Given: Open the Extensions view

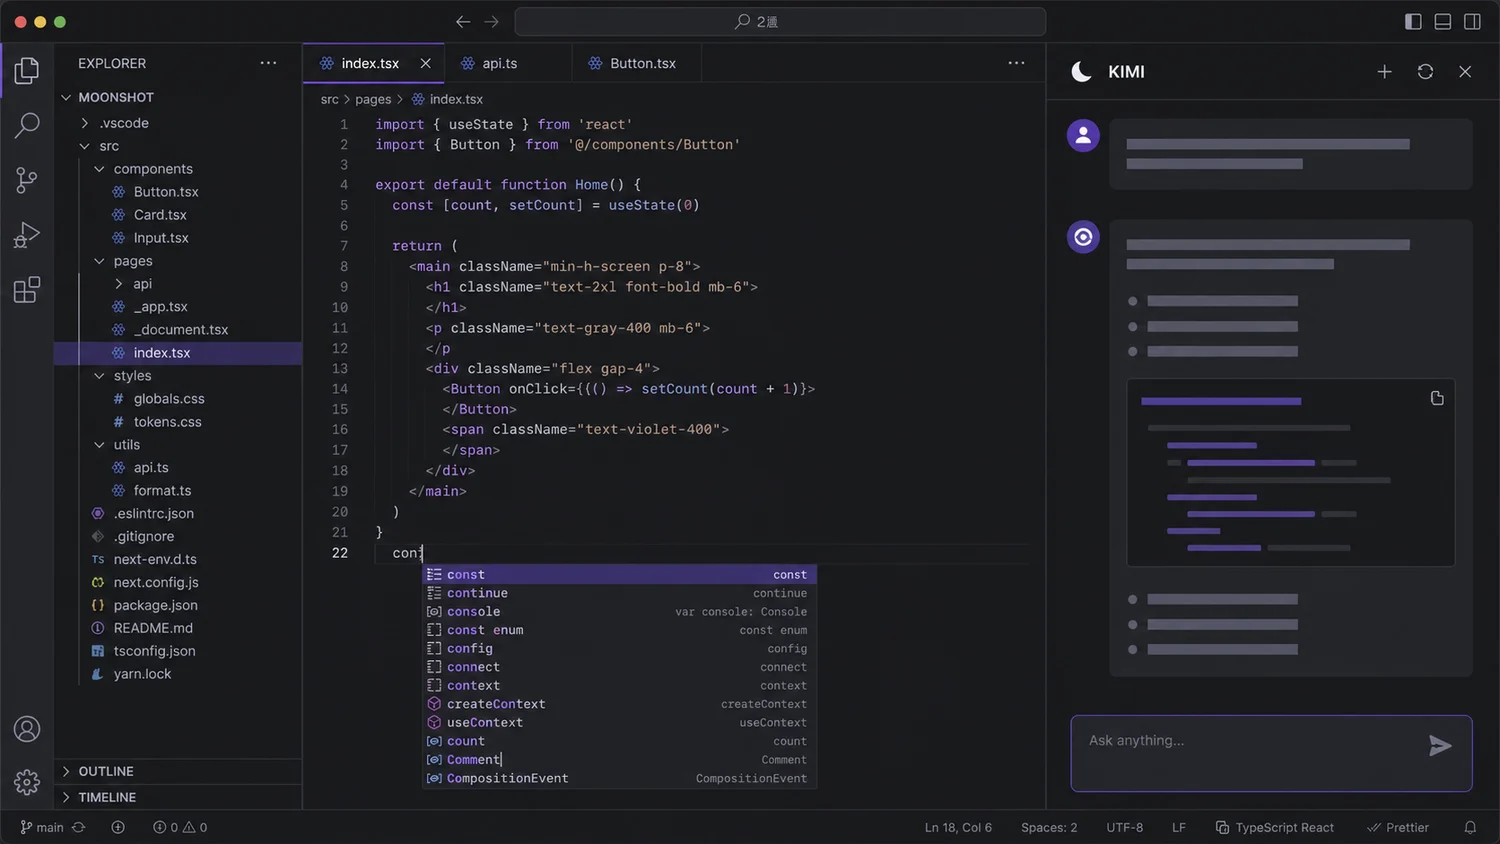Looking at the screenshot, I should click(x=27, y=290).
